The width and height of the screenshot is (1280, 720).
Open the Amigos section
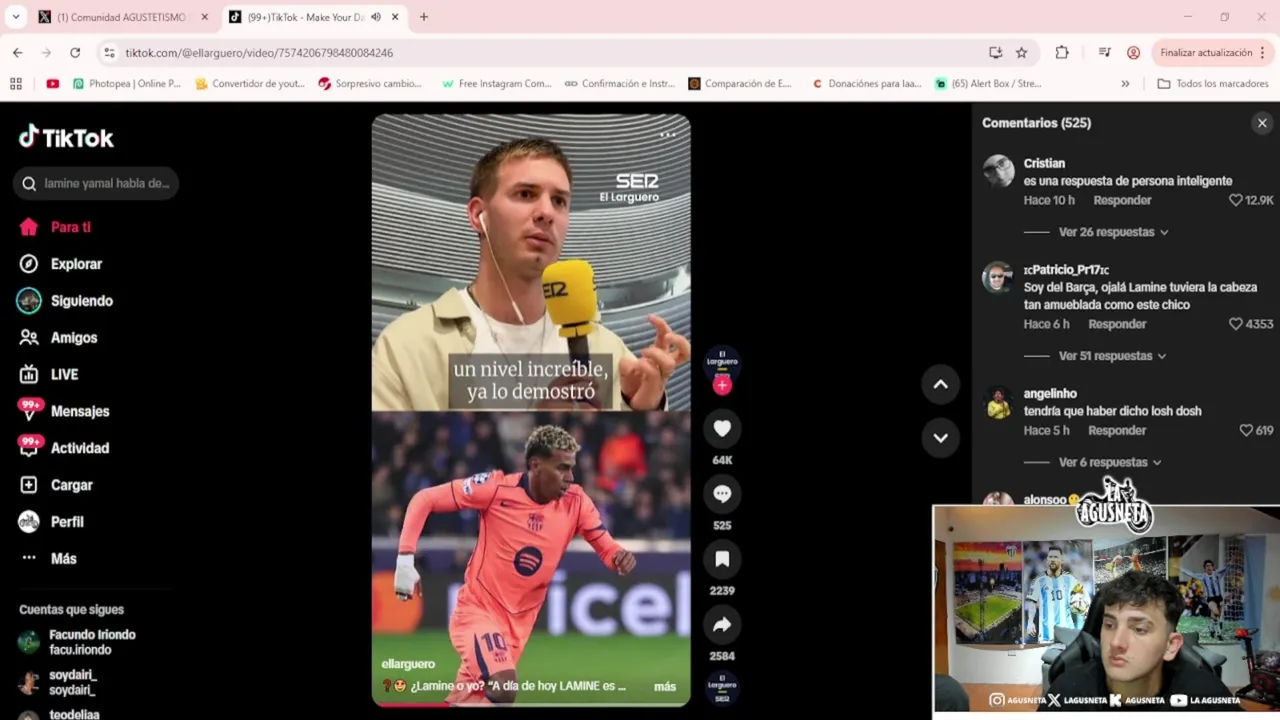tap(60, 338)
